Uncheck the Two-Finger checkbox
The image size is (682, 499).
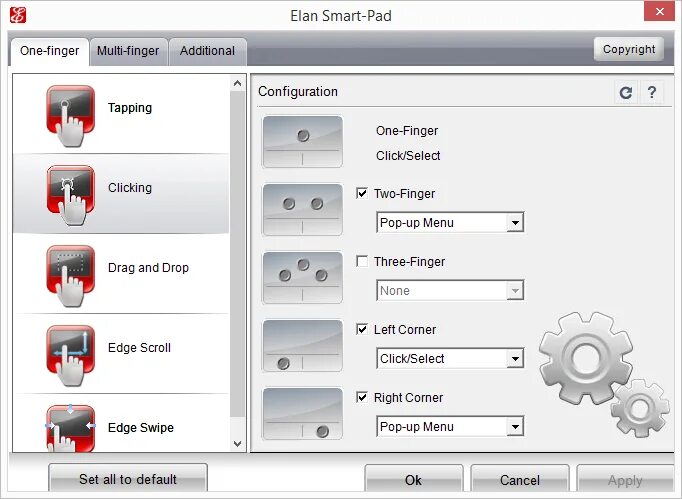tap(362, 193)
